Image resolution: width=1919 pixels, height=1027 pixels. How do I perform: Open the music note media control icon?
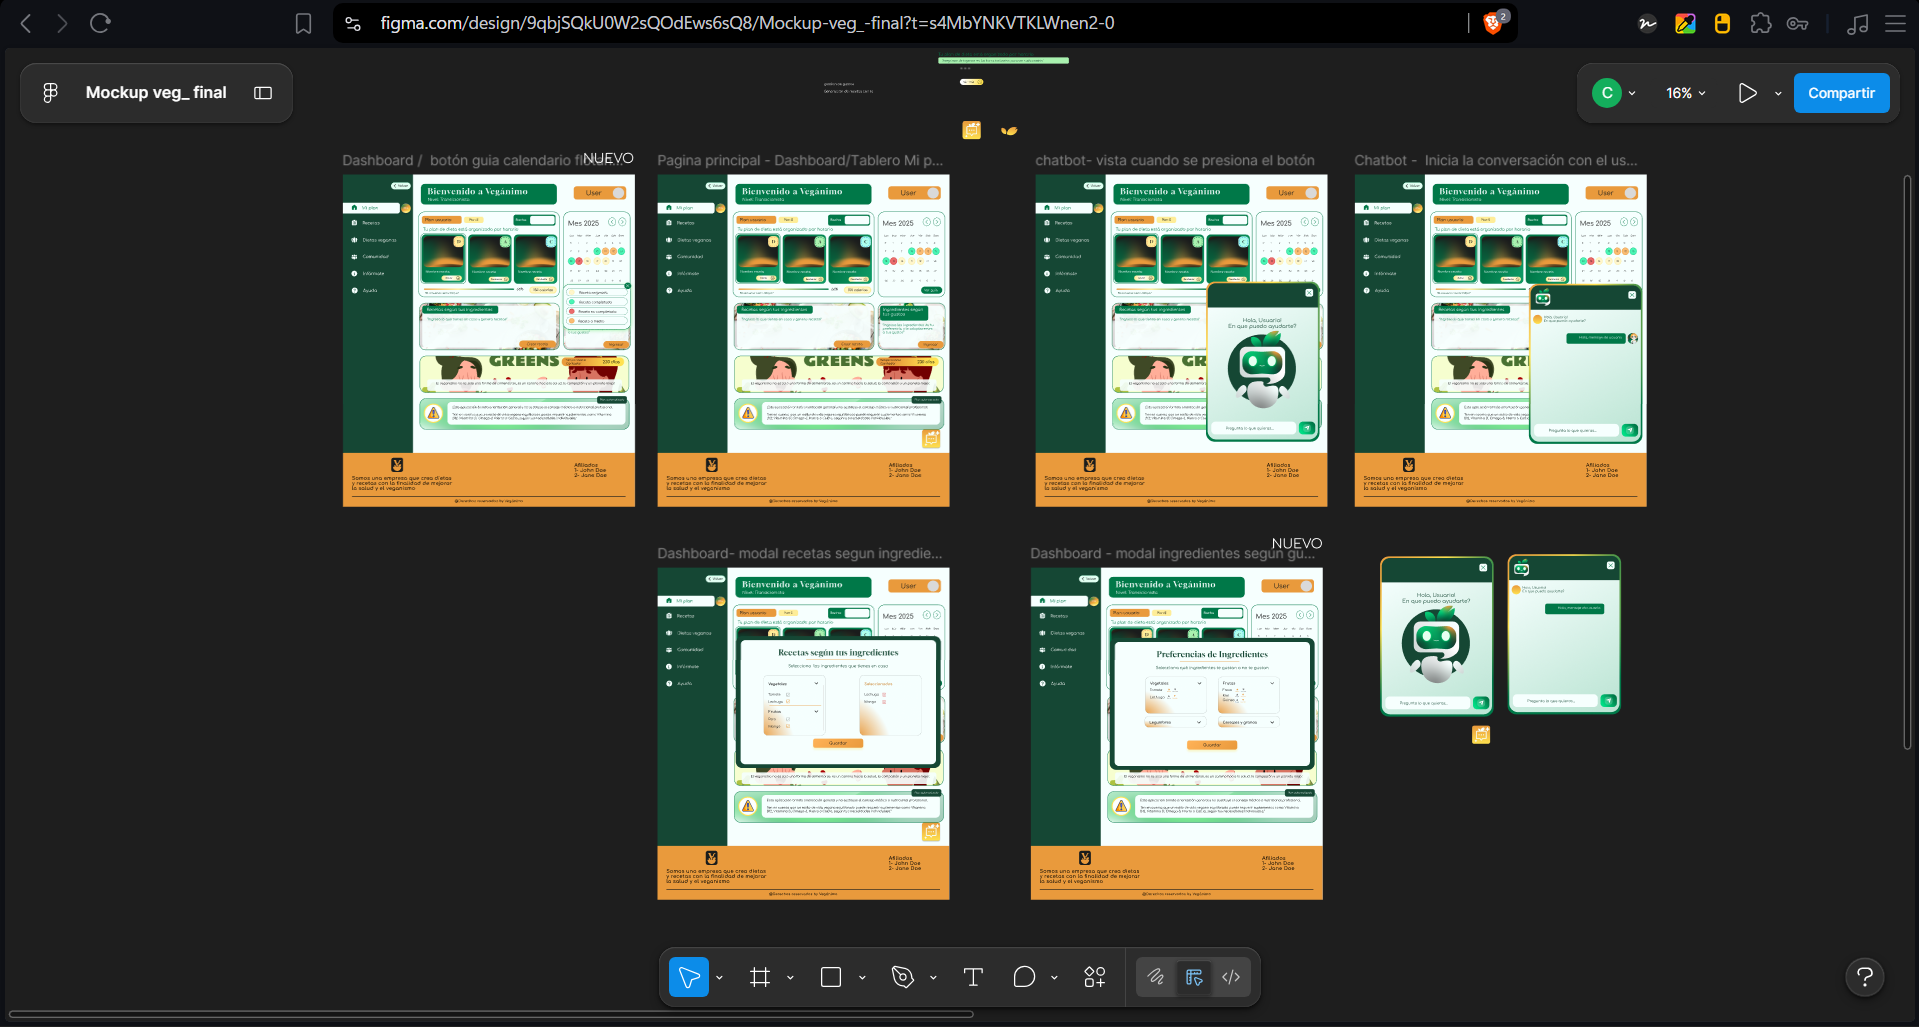1858,23
